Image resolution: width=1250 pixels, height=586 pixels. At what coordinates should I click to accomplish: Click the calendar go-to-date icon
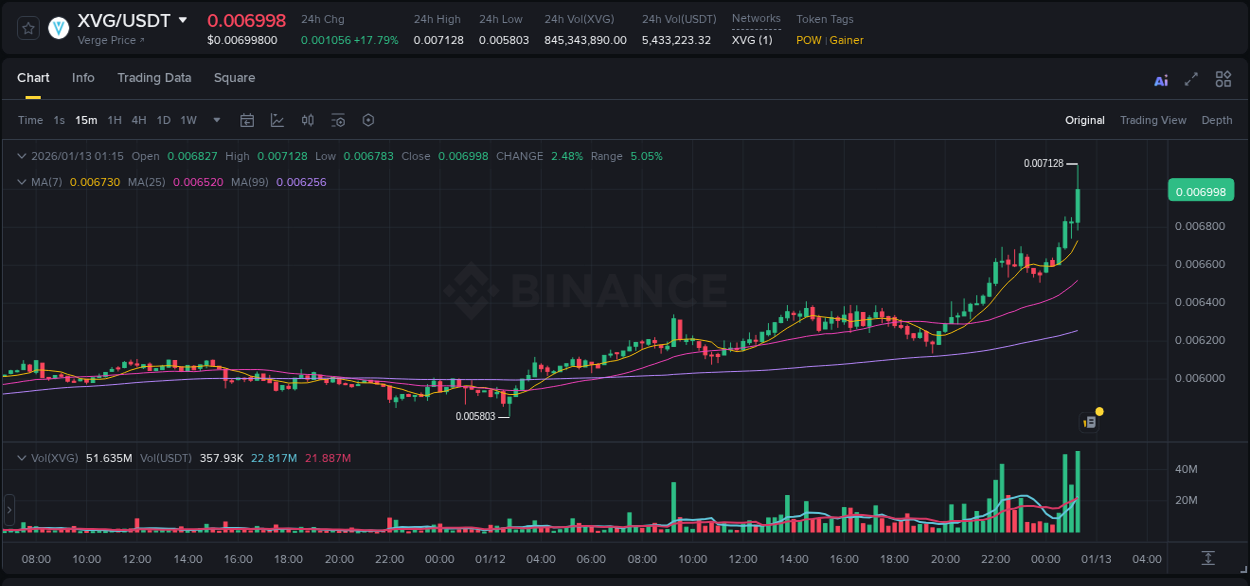[247, 120]
